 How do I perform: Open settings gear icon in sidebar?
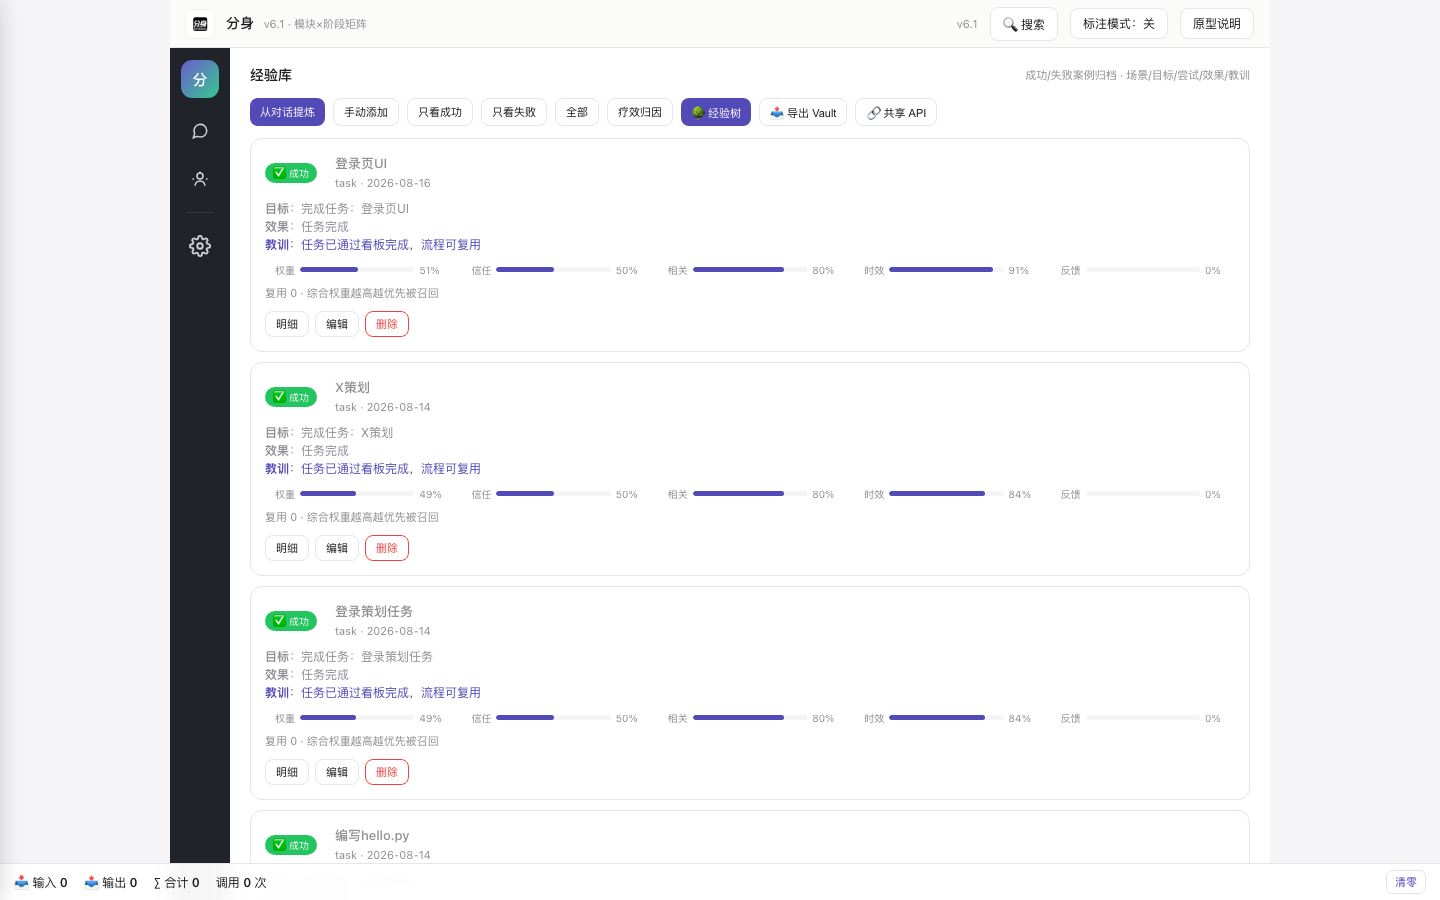[x=200, y=246]
